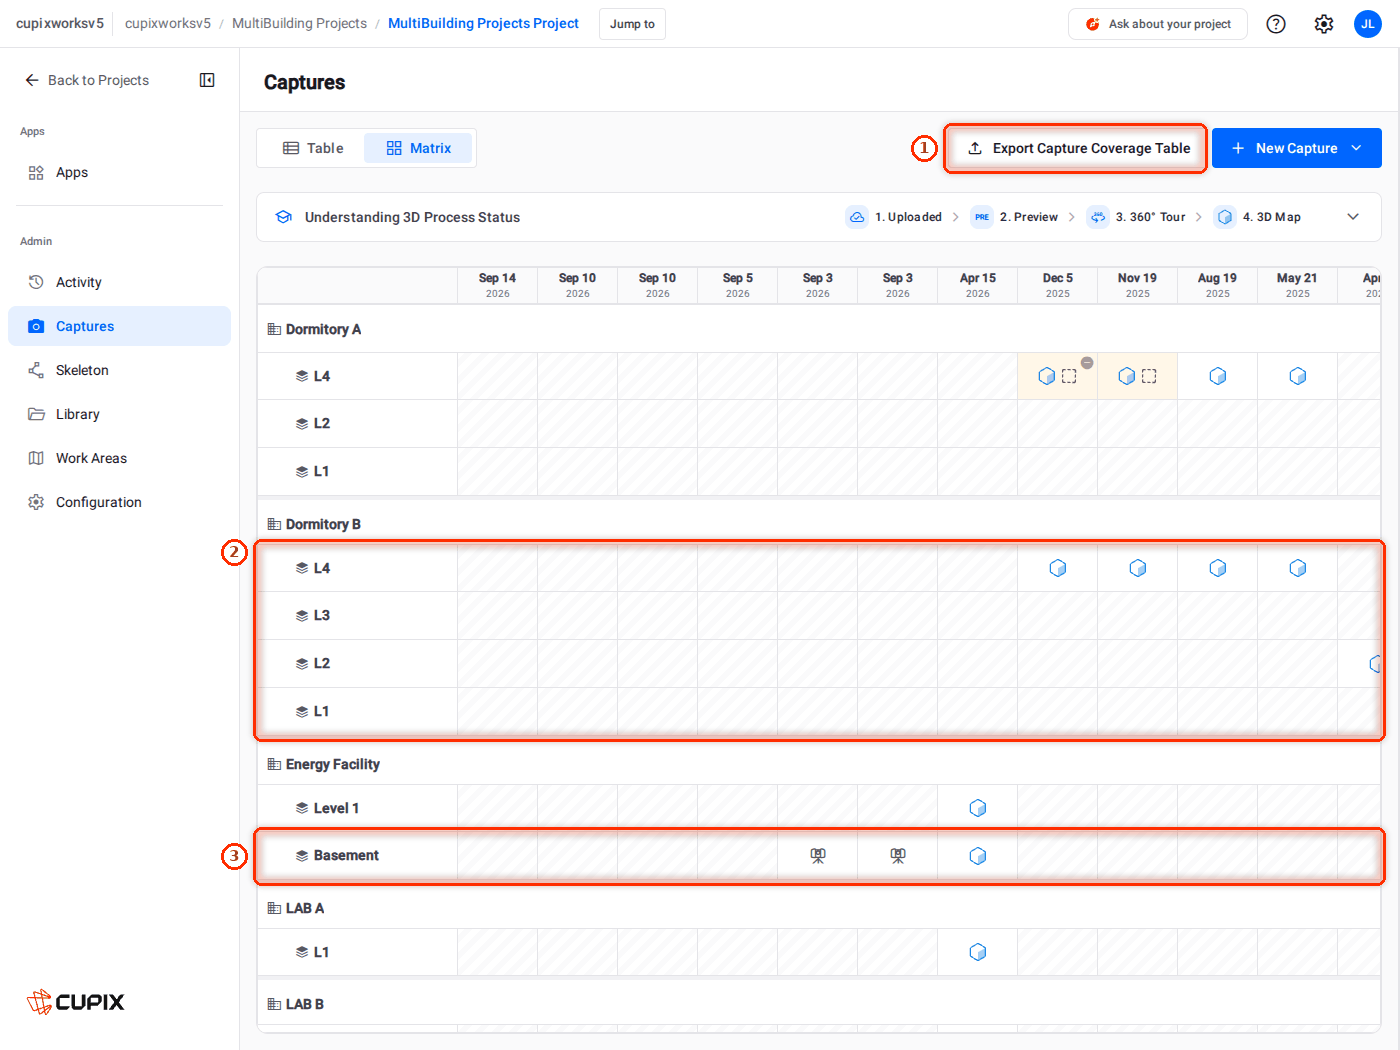This screenshot has width=1400, height=1050.
Task: Expand the Understanding 3D Process Status panel
Action: (x=1353, y=217)
